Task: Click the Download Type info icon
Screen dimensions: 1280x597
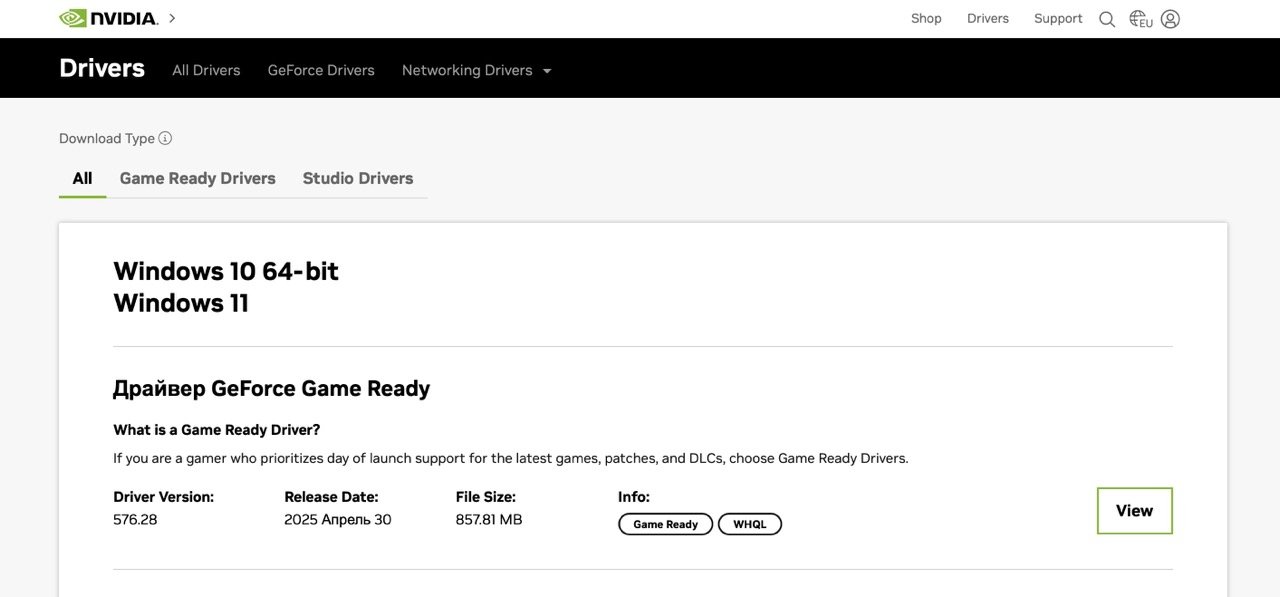Action: coord(165,138)
